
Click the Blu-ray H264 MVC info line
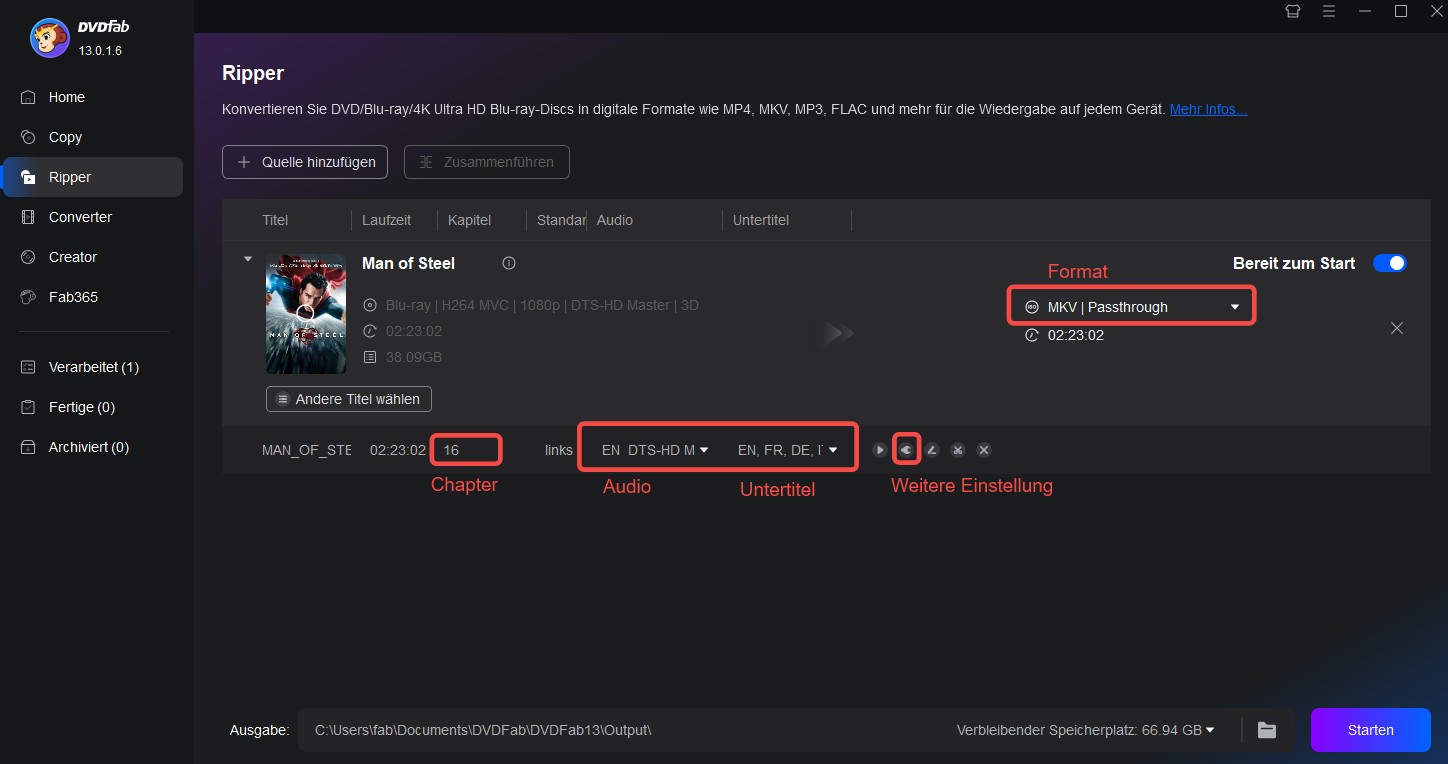click(542, 305)
